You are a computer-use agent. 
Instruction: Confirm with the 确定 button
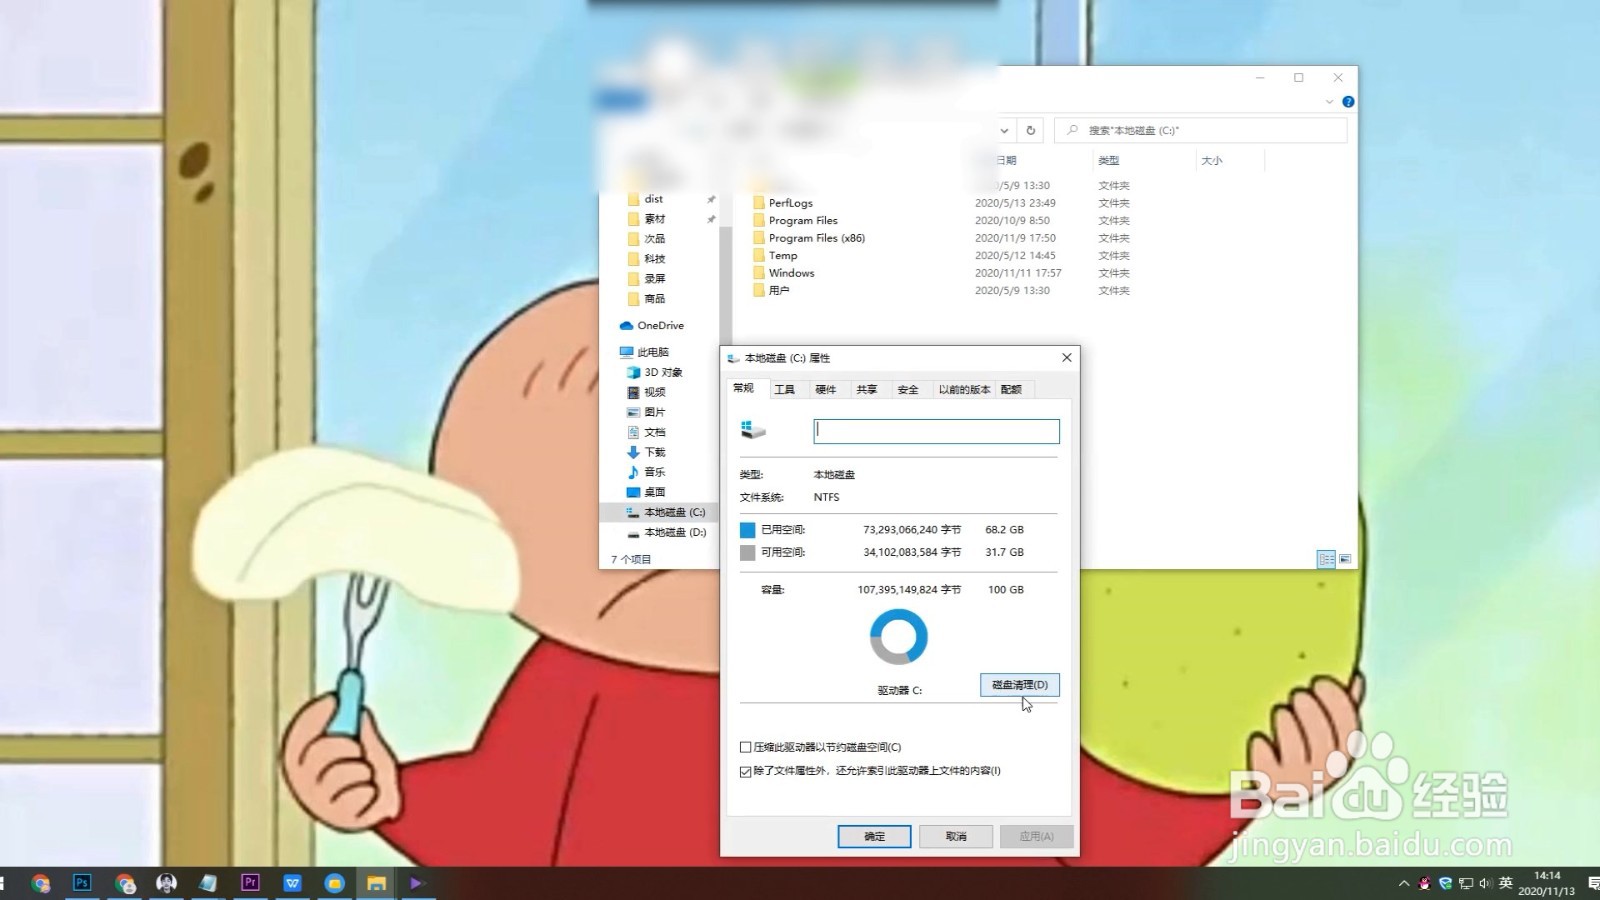(x=874, y=836)
